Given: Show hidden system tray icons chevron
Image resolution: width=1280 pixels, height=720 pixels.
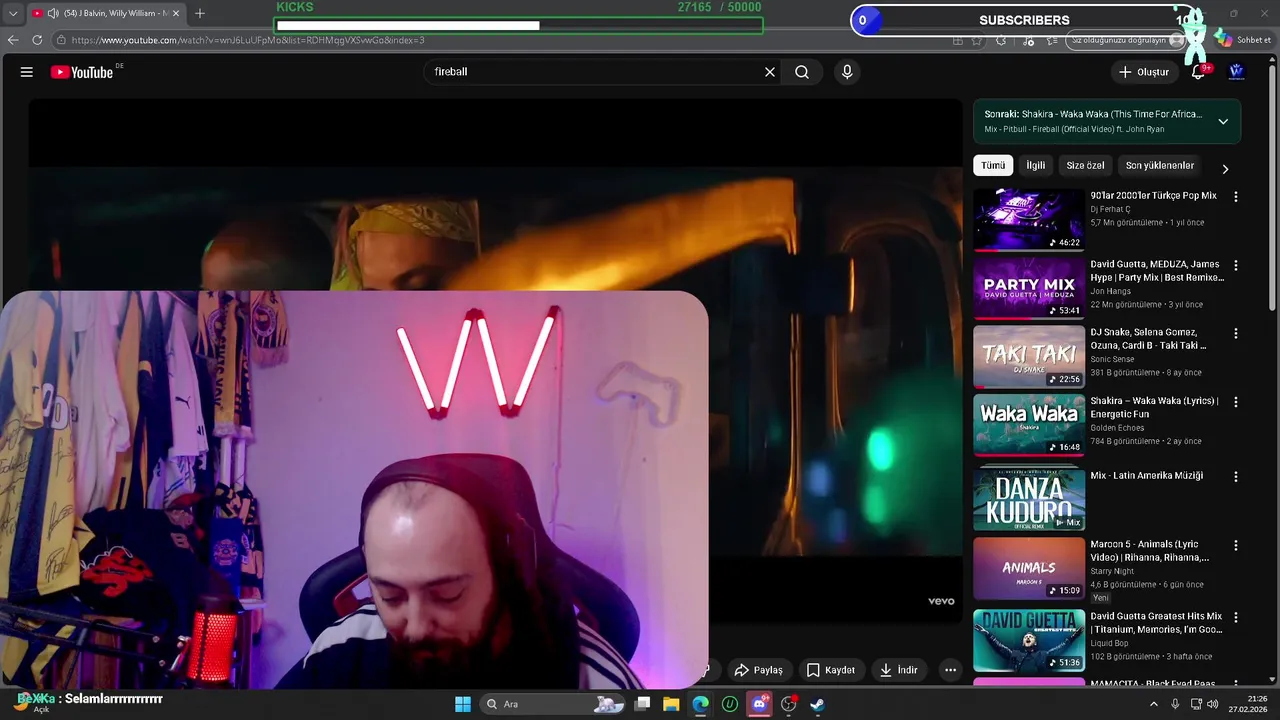Looking at the screenshot, I should click(1153, 704).
